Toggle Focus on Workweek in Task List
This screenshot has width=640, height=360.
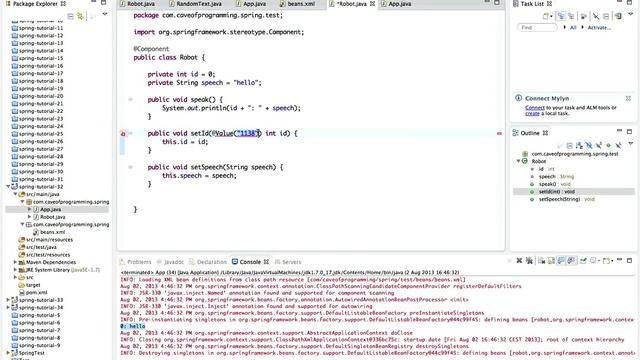584,16
